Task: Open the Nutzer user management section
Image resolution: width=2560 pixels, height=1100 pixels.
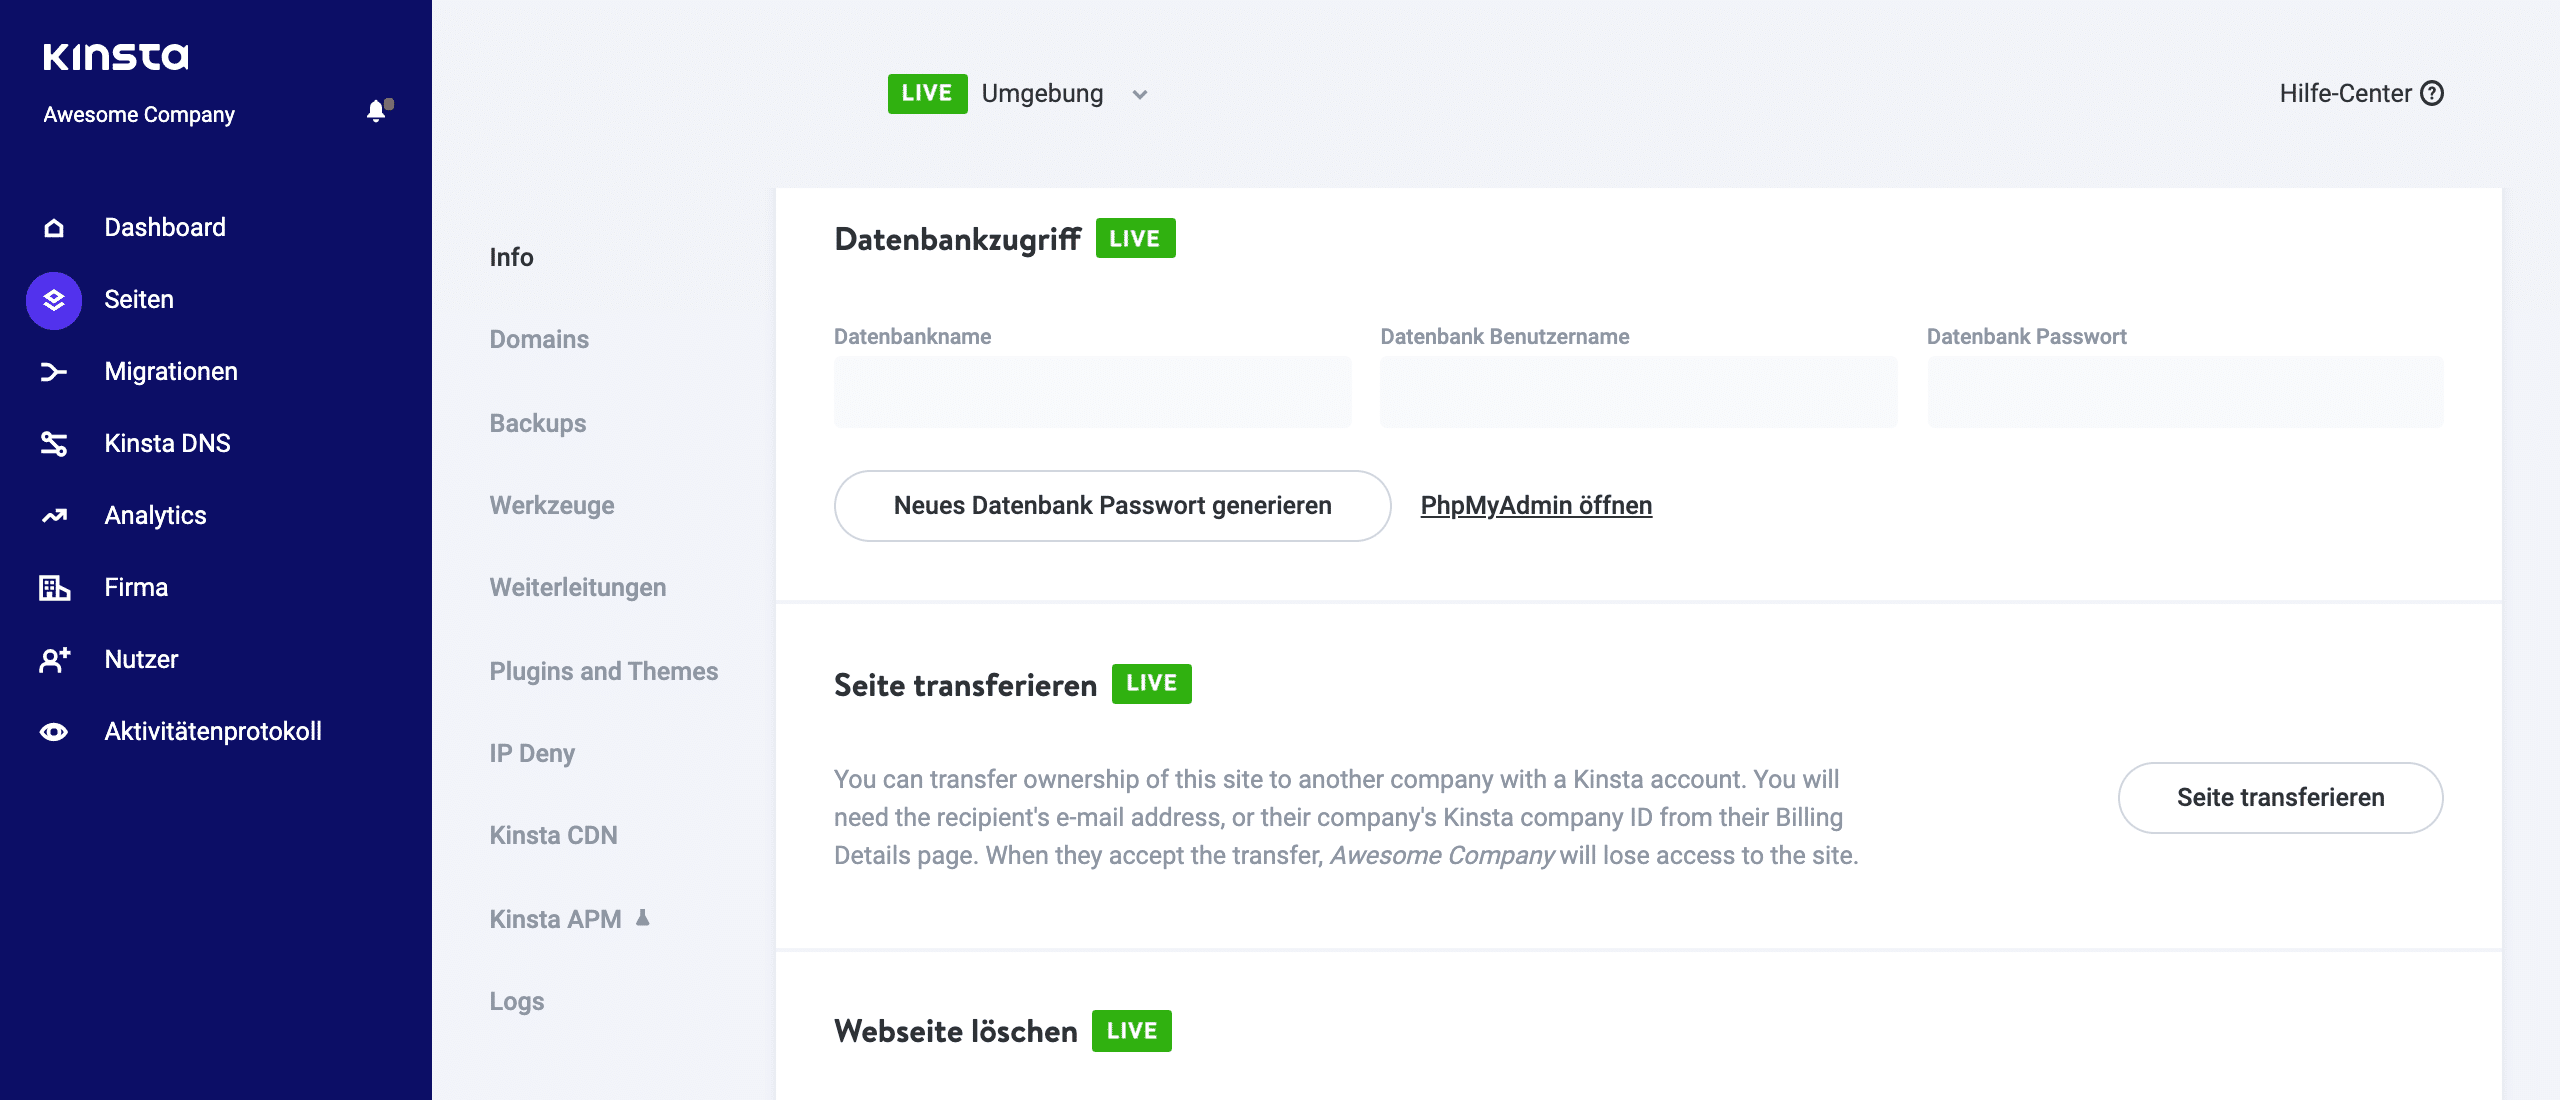Action: point(141,659)
